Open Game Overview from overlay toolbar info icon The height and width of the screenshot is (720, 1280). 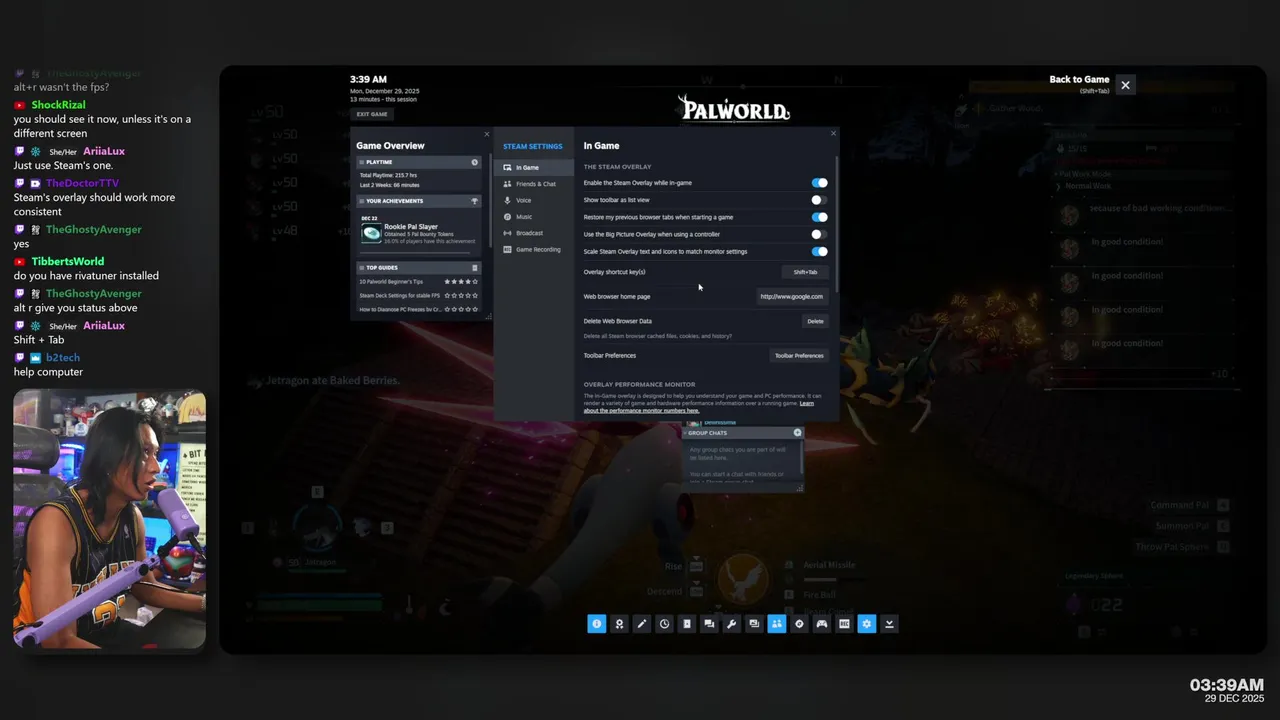coord(597,624)
